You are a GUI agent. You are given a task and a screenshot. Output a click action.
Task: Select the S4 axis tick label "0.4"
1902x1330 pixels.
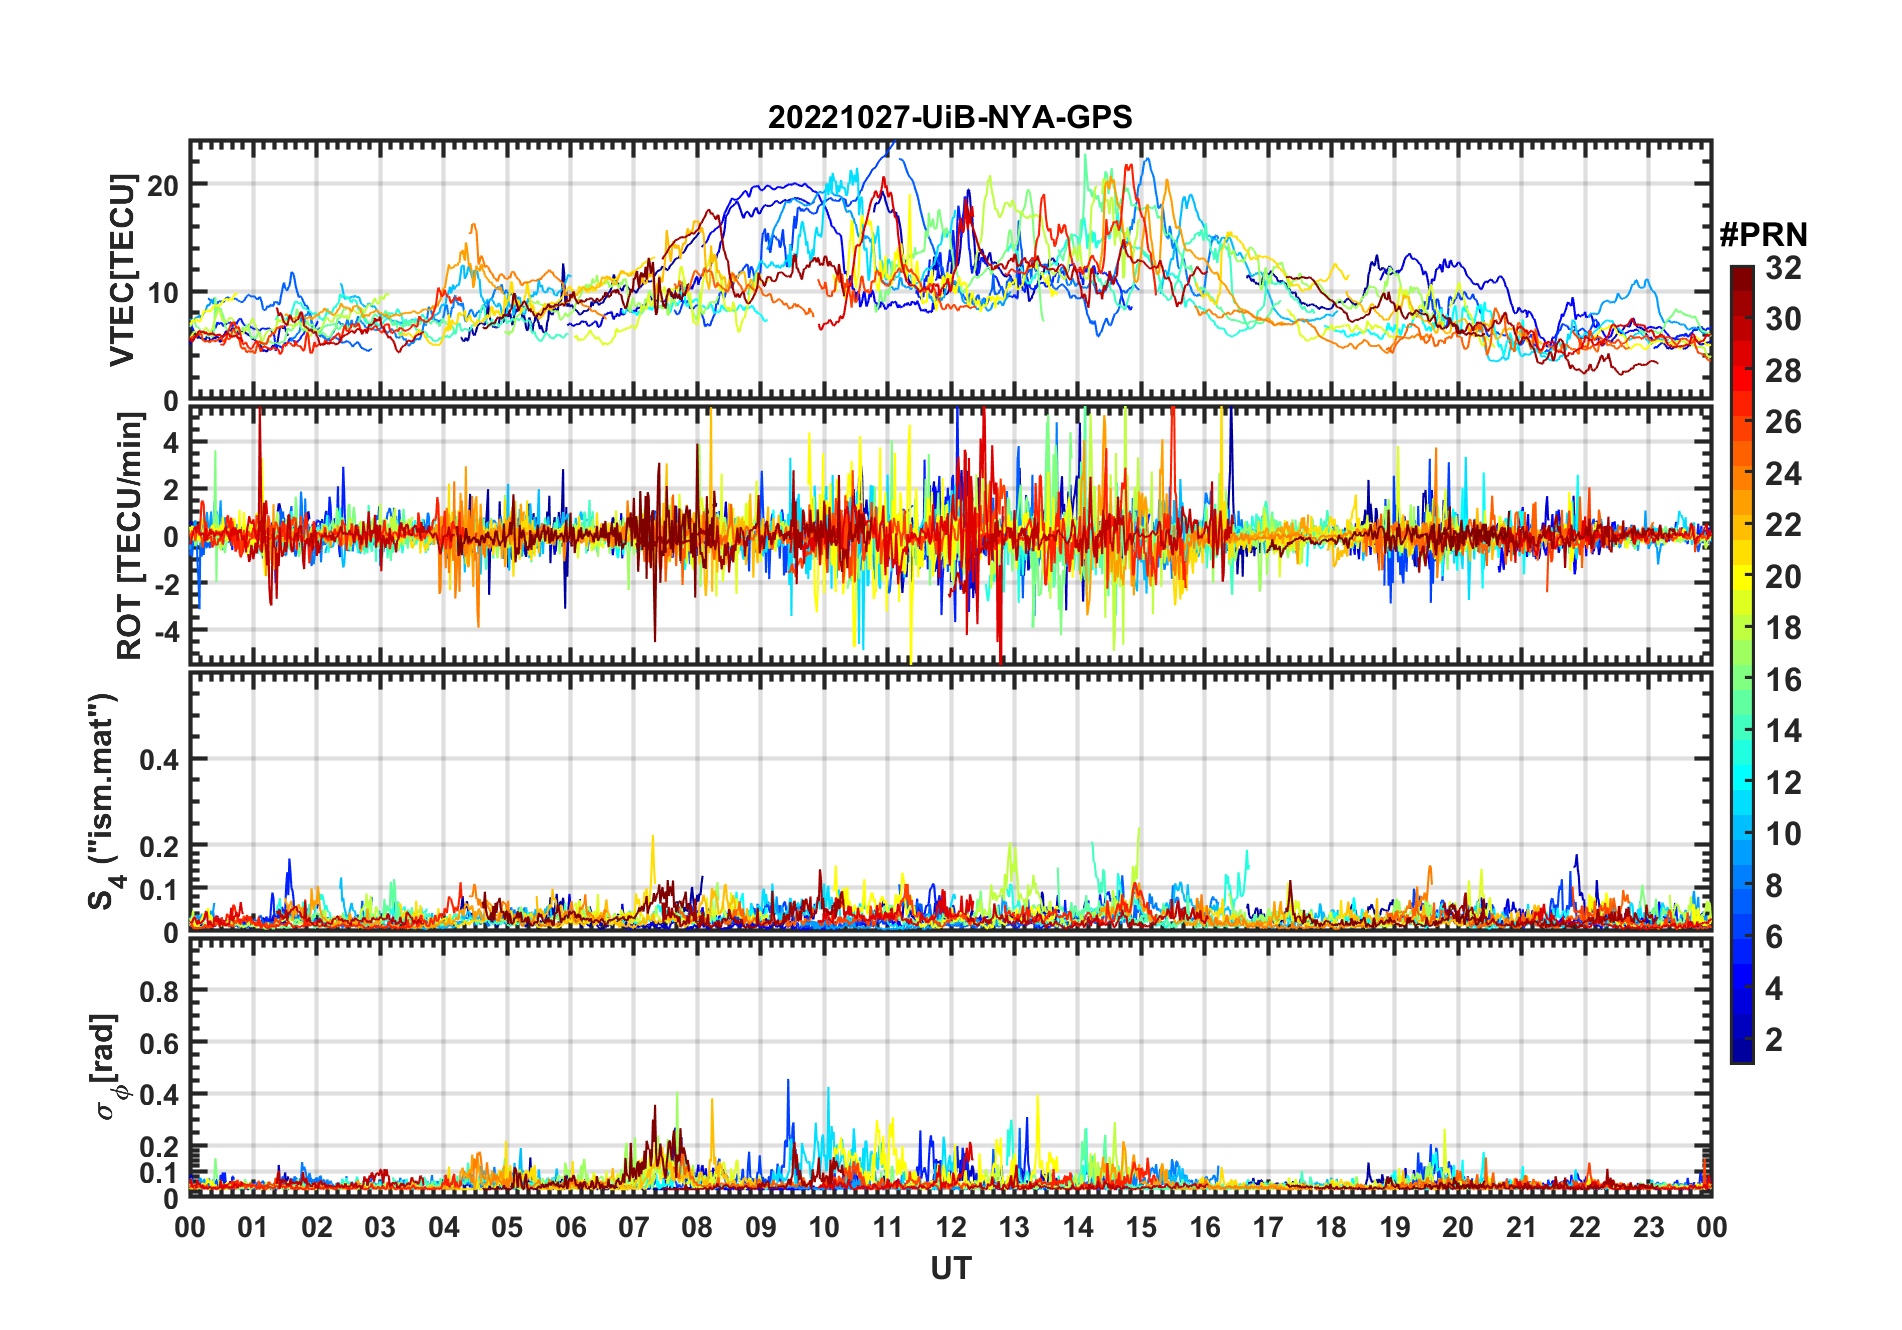(x=159, y=760)
